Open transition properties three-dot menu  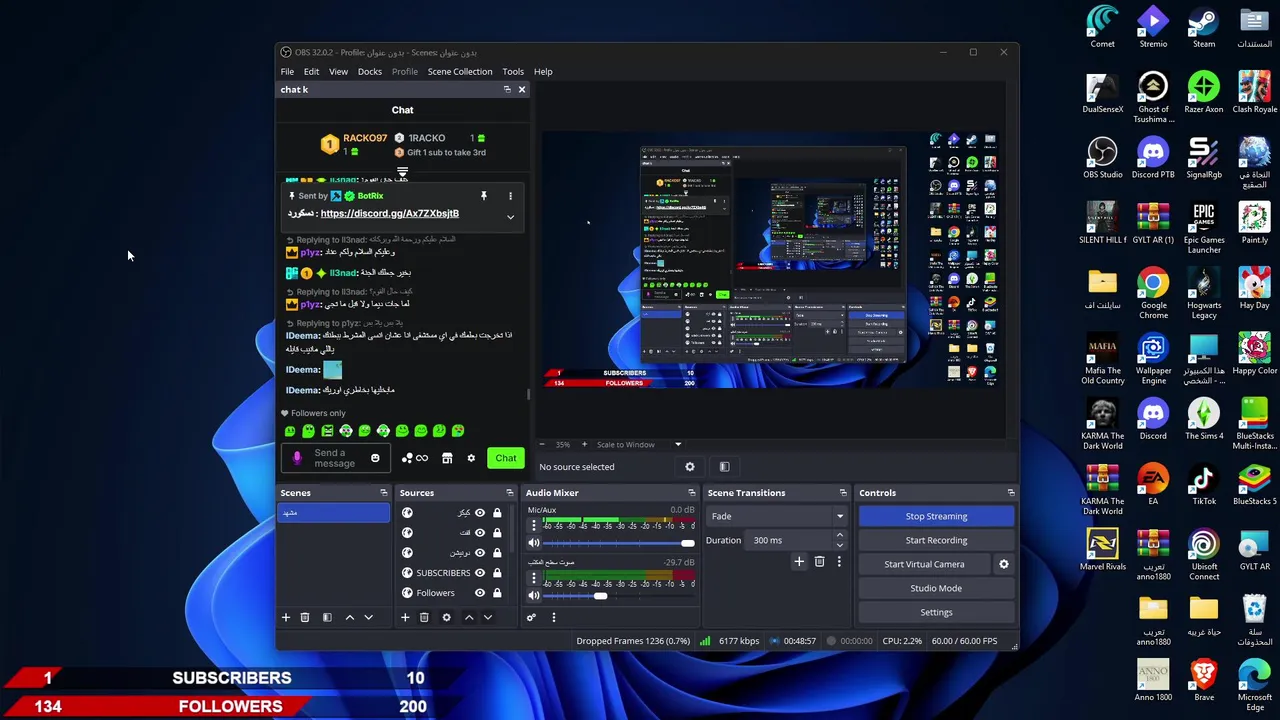(839, 562)
